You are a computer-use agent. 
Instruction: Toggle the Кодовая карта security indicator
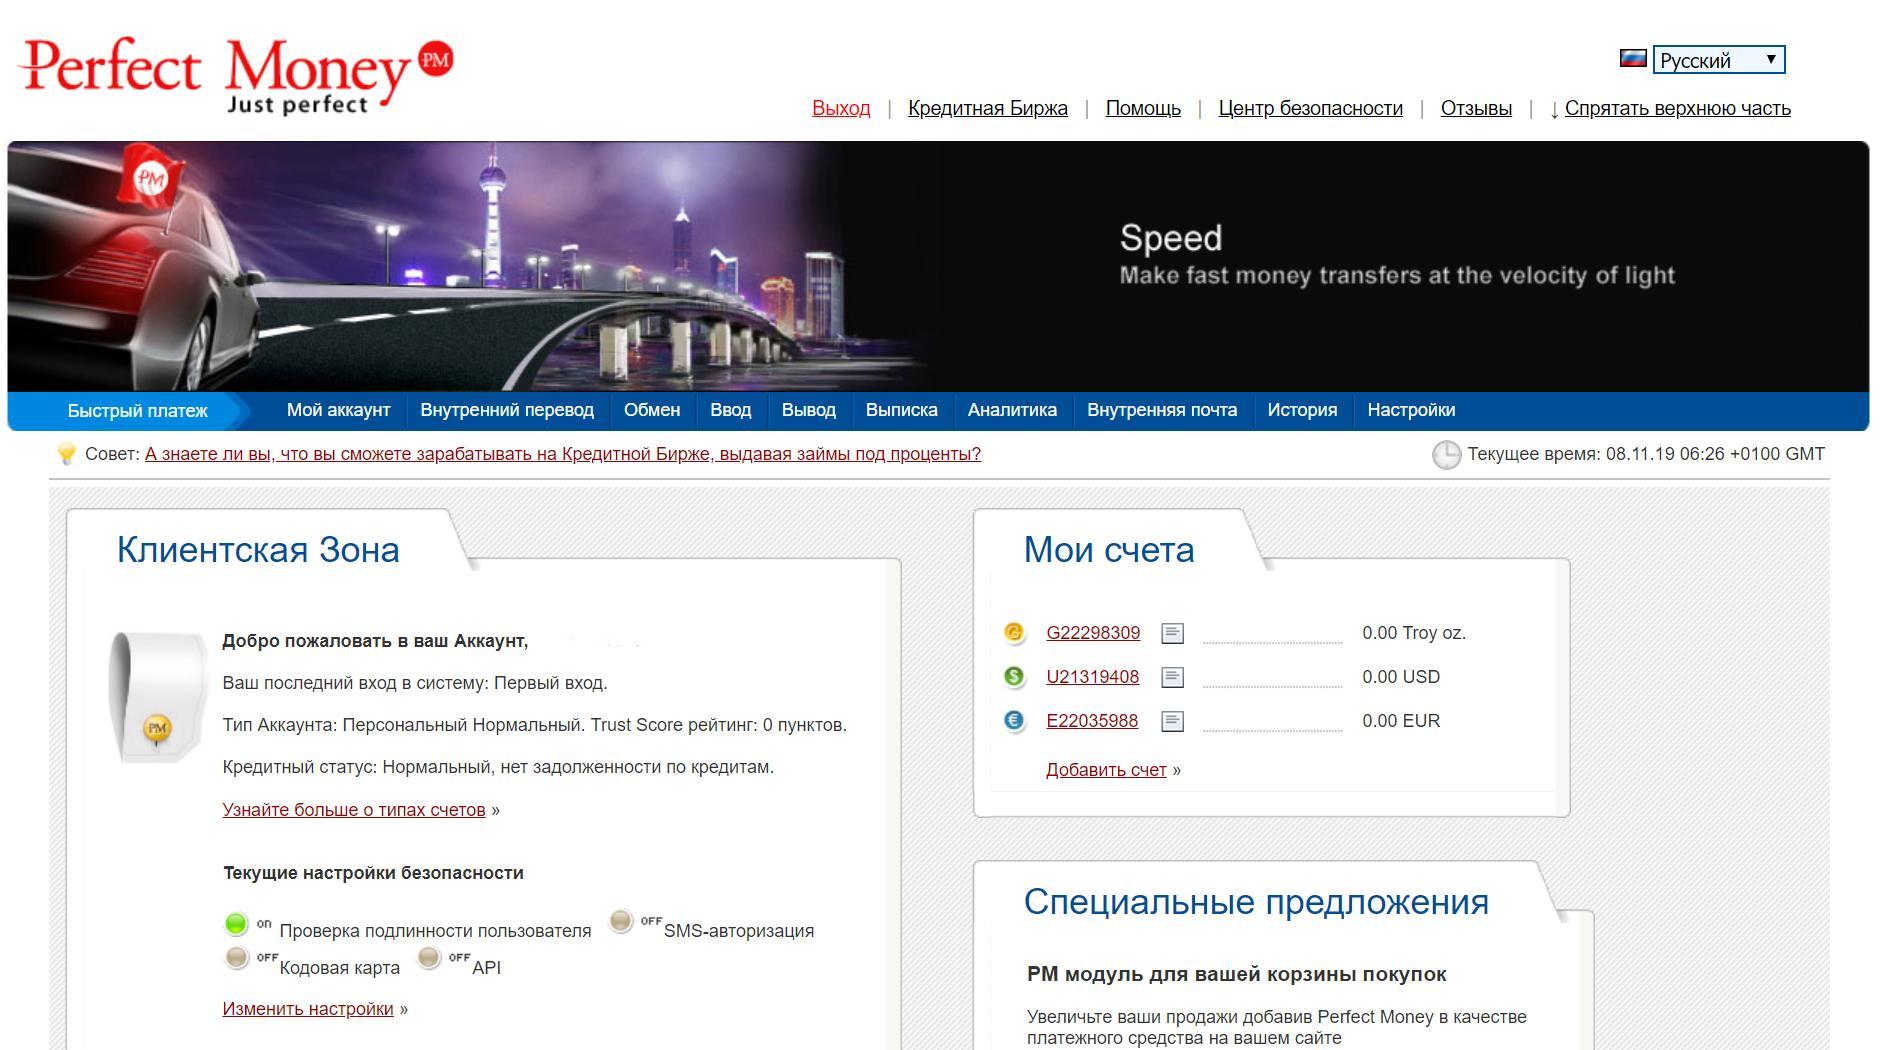[237, 958]
